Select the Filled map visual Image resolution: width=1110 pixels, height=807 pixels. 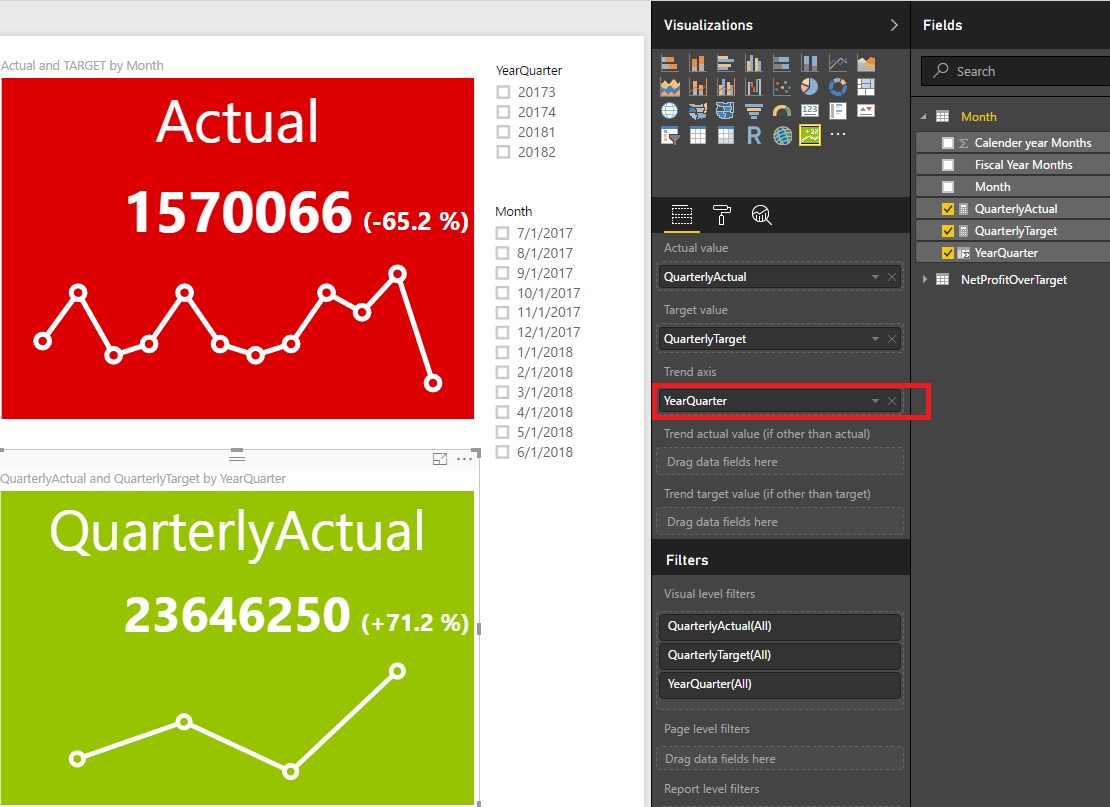(697, 110)
